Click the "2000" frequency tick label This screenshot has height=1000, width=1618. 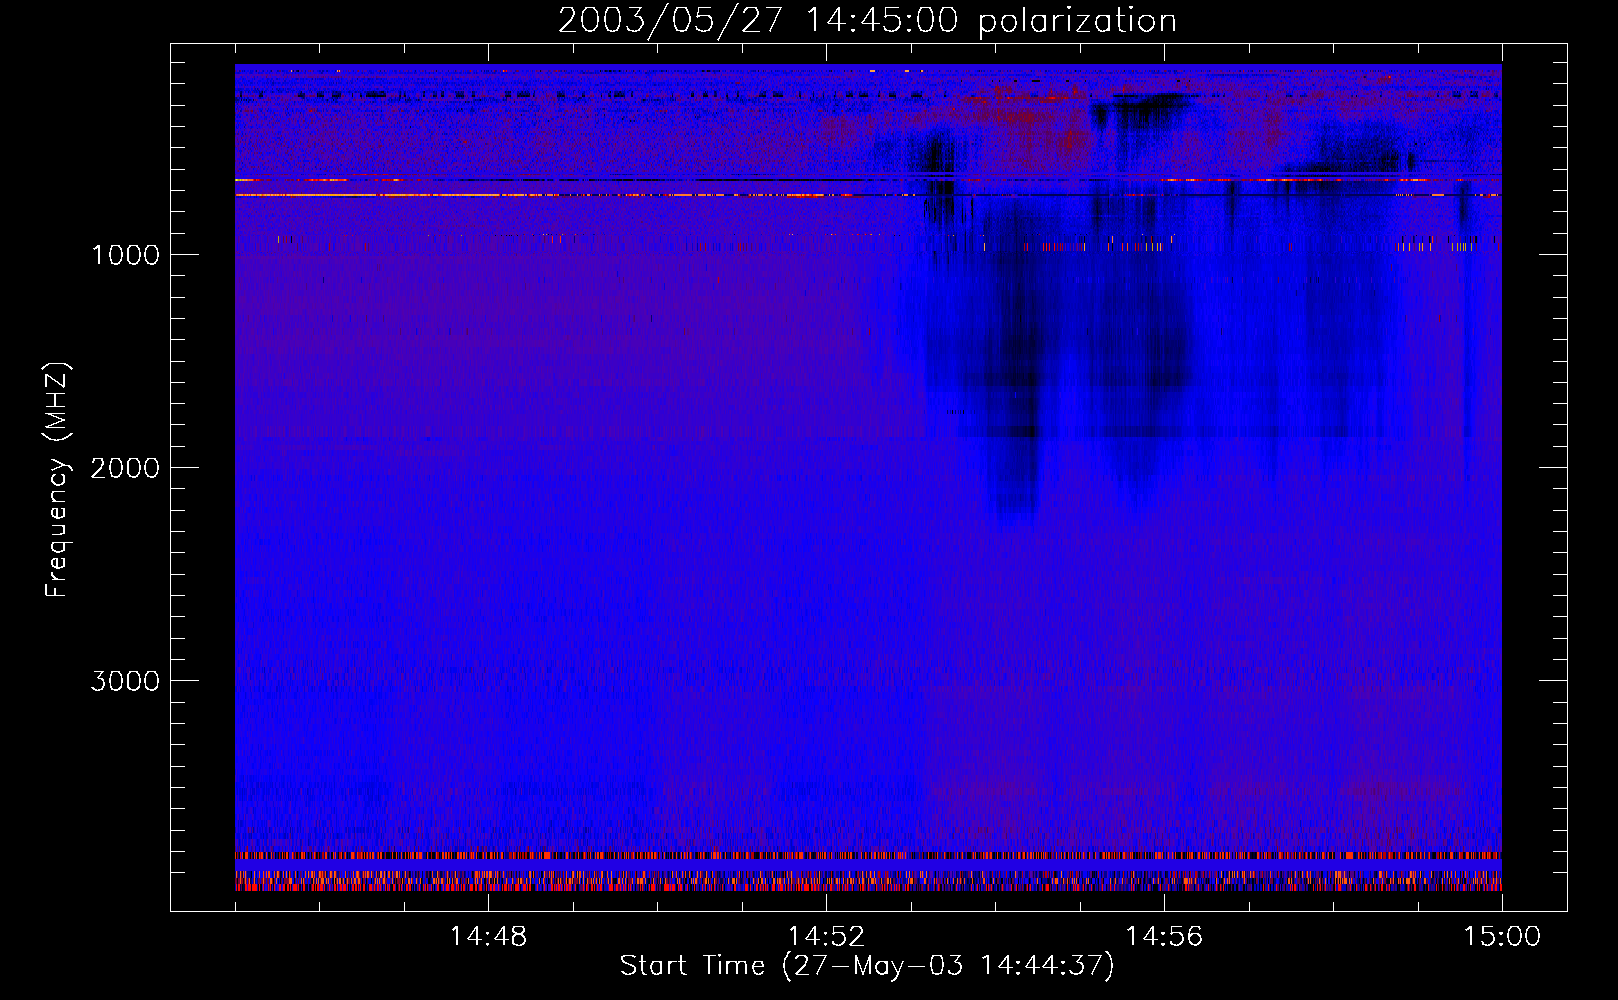[125, 468]
